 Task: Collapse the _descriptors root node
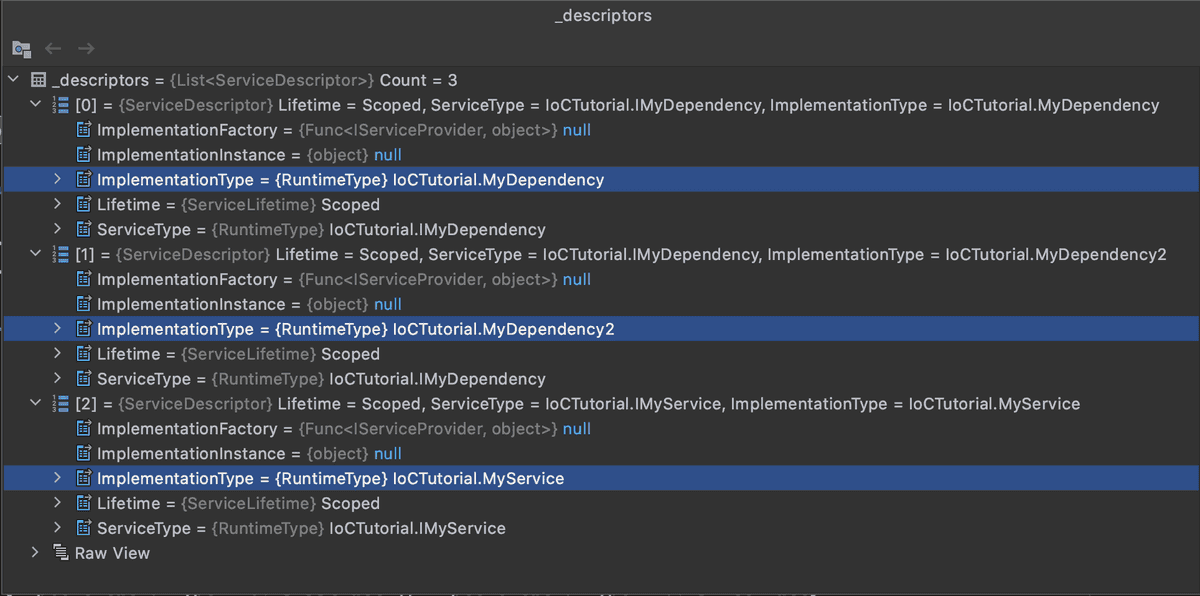tap(13, 80)
